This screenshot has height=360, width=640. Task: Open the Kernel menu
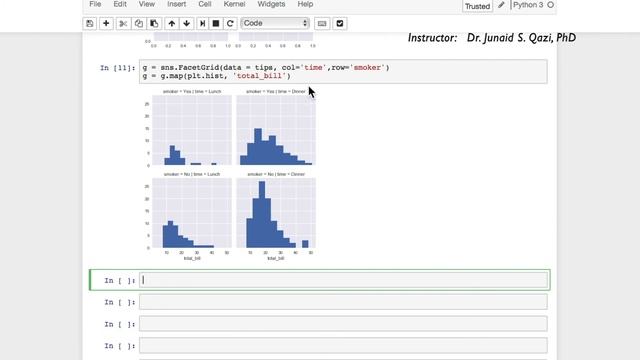234,4
